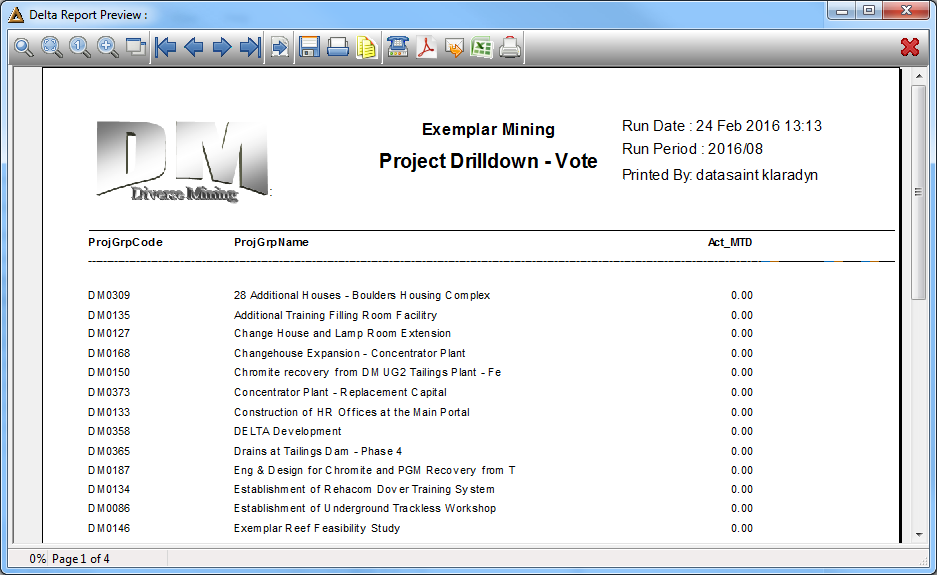Set zoom to 100% (1:1) icon

pos(79,47)
